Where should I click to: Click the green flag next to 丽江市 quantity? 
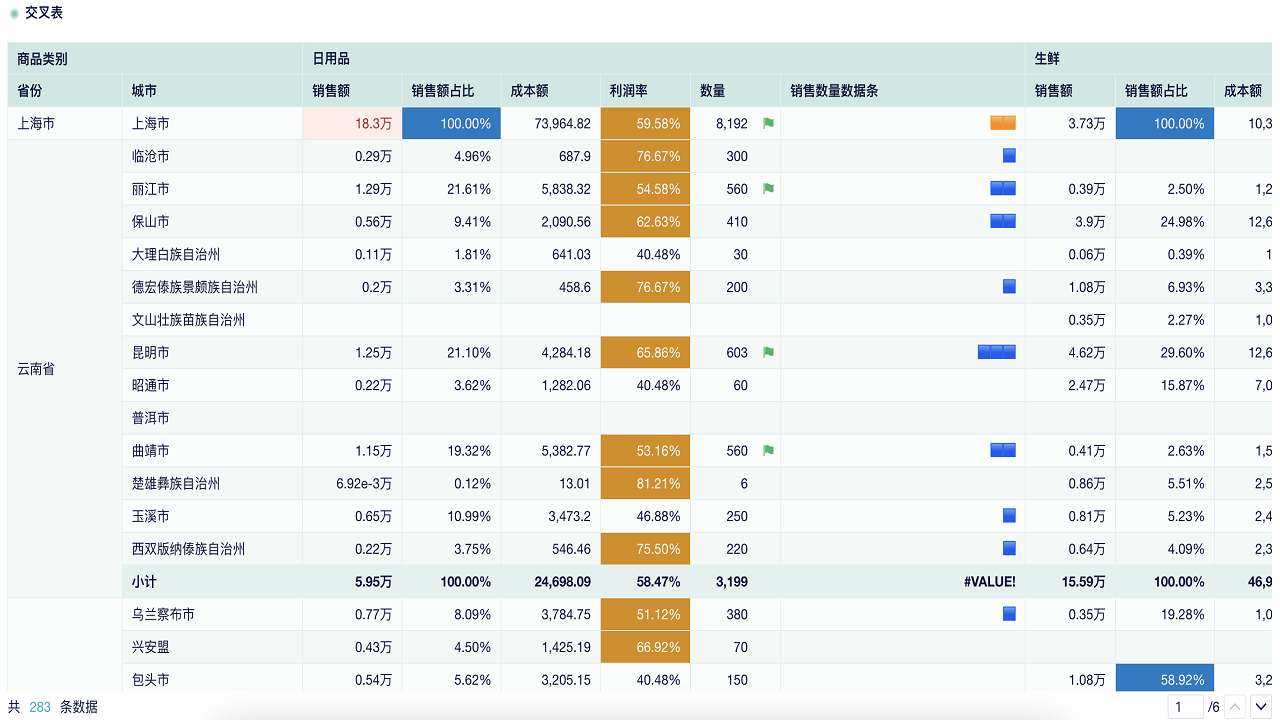click(766, 188)
